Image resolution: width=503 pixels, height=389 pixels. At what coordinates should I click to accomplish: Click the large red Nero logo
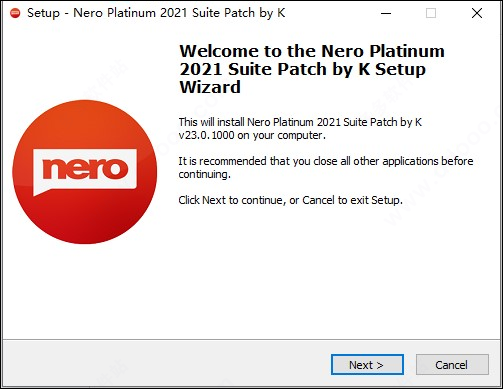pyautogui.click(x=85, y=172)
